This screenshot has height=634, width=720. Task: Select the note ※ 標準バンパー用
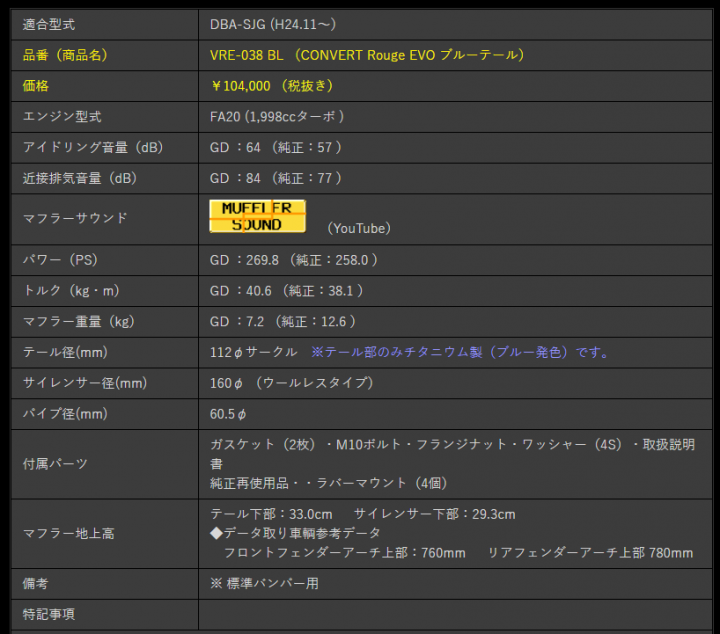(x=264, y=584)
